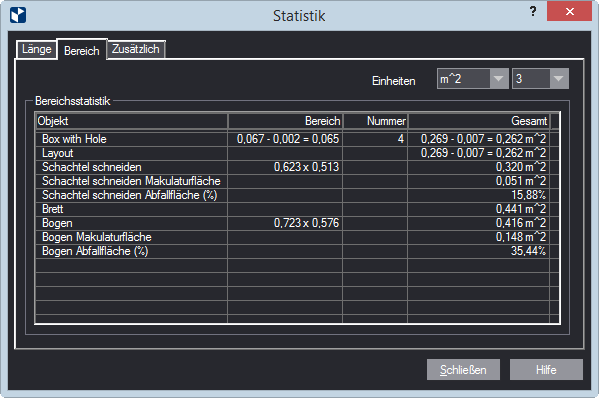Switch to the Länge tab
Viewport: 599px width, 398px height.
(x=37, y=49)
